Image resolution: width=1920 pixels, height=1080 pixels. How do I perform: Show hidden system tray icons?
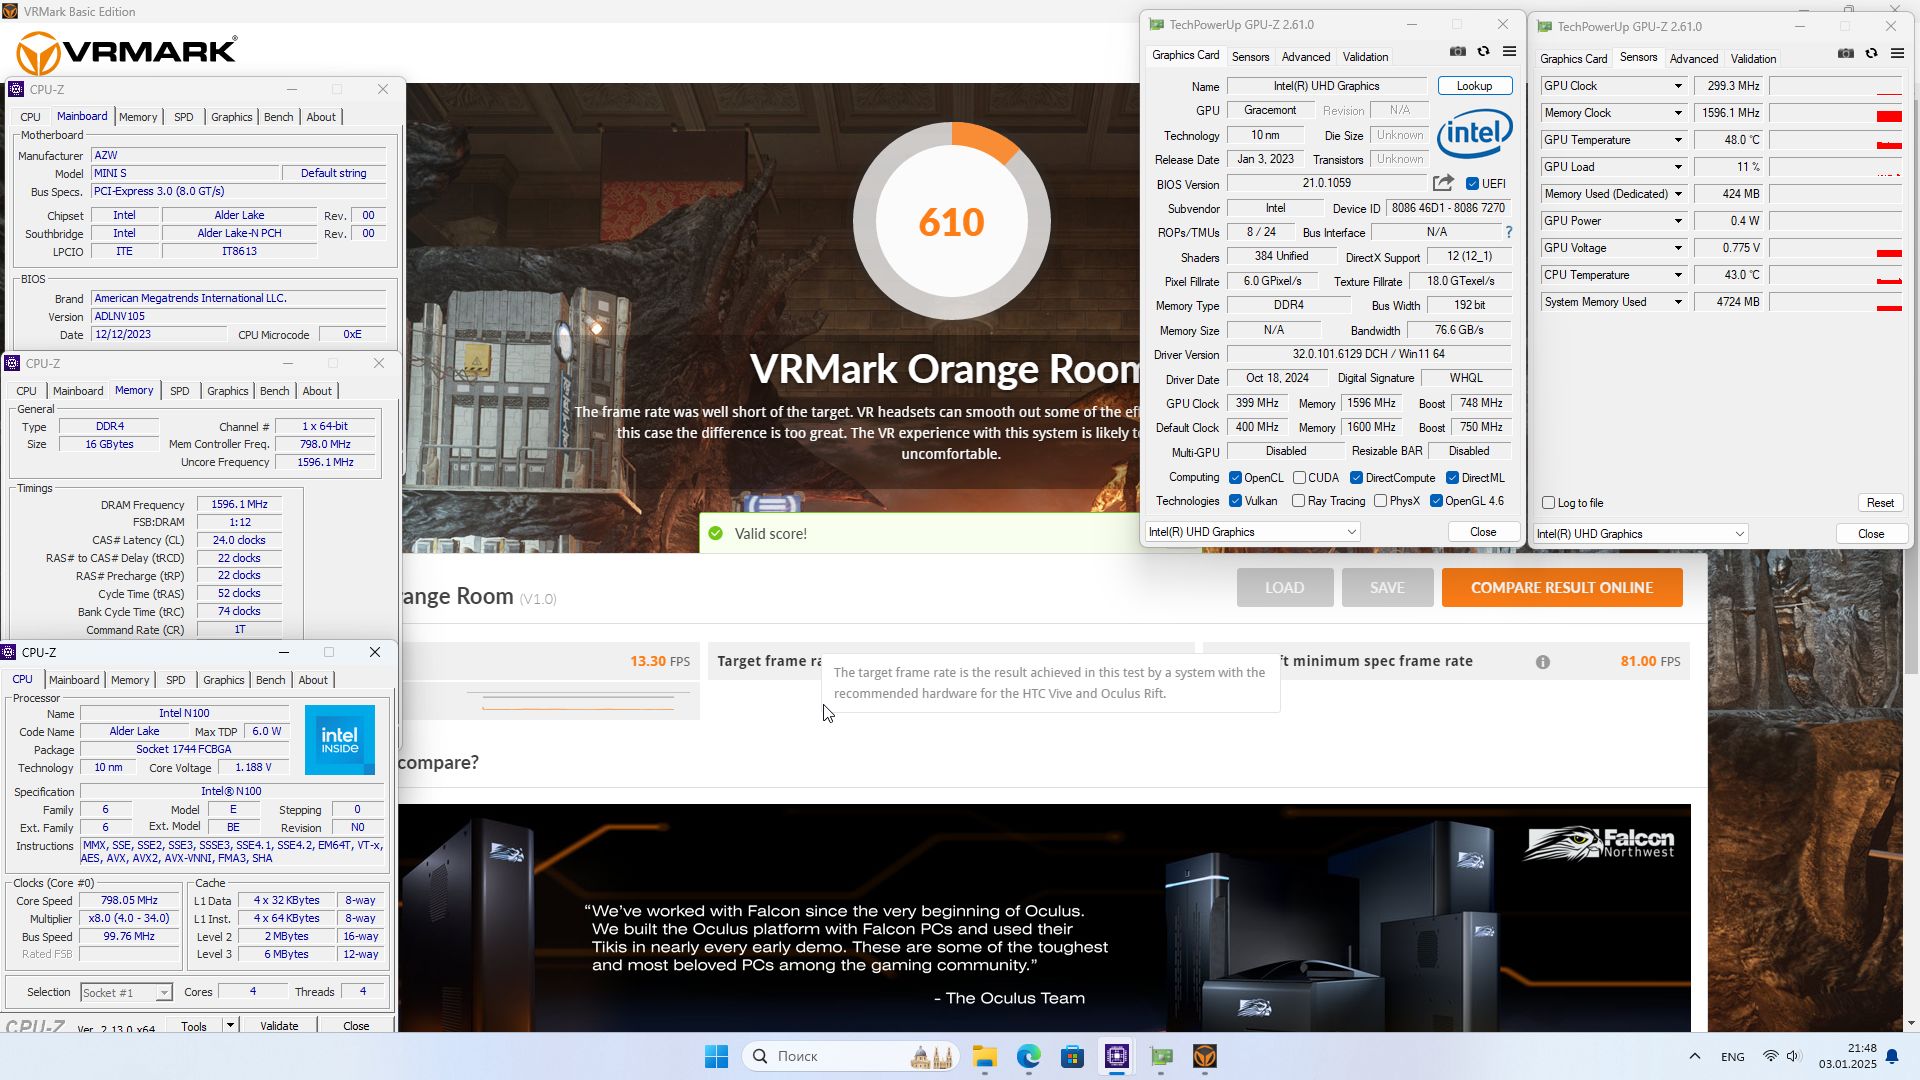[1694, 1056]
